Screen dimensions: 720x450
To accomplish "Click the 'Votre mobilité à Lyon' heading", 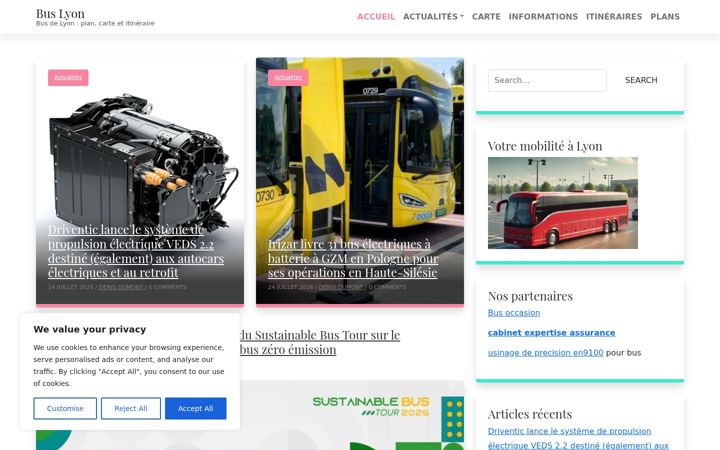I will (545, 146).
